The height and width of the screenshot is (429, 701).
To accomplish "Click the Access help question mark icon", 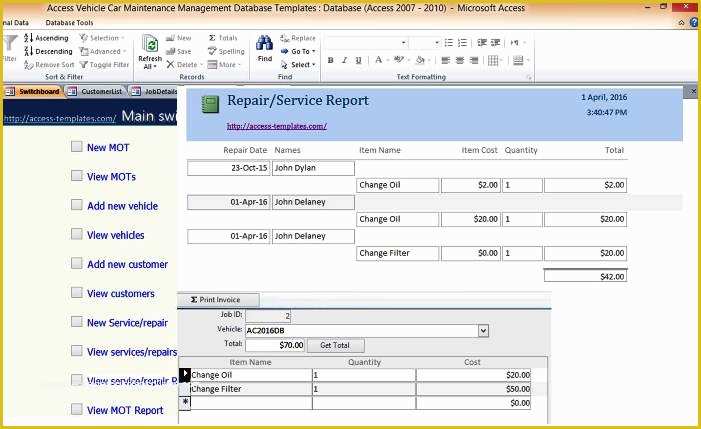I will pyautogui.click(x=694, y=22).
